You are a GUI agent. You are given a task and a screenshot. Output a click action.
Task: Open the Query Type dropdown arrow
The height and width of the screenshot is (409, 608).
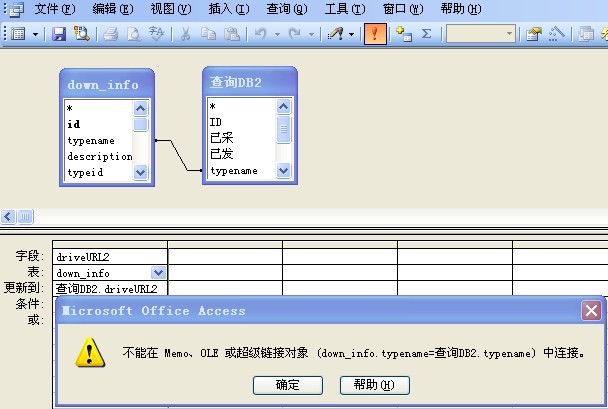click(x=351, y=35)
